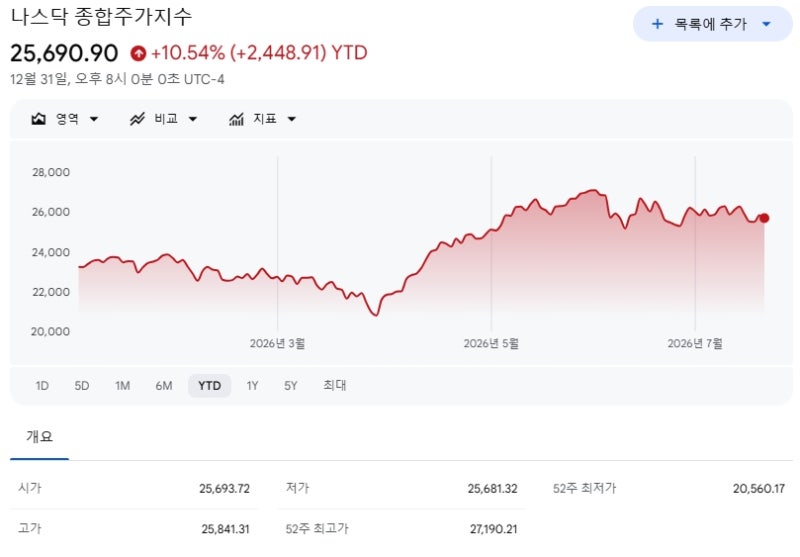Click the area chart type icon

click(x=39, y=119)
